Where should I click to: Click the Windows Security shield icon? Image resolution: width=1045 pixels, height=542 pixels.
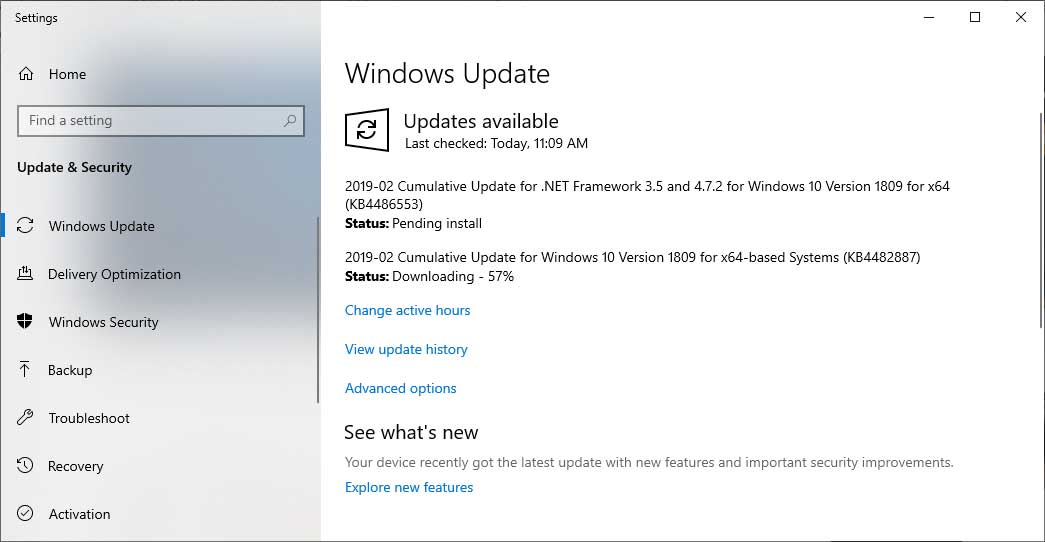click(x=26, y=322)
